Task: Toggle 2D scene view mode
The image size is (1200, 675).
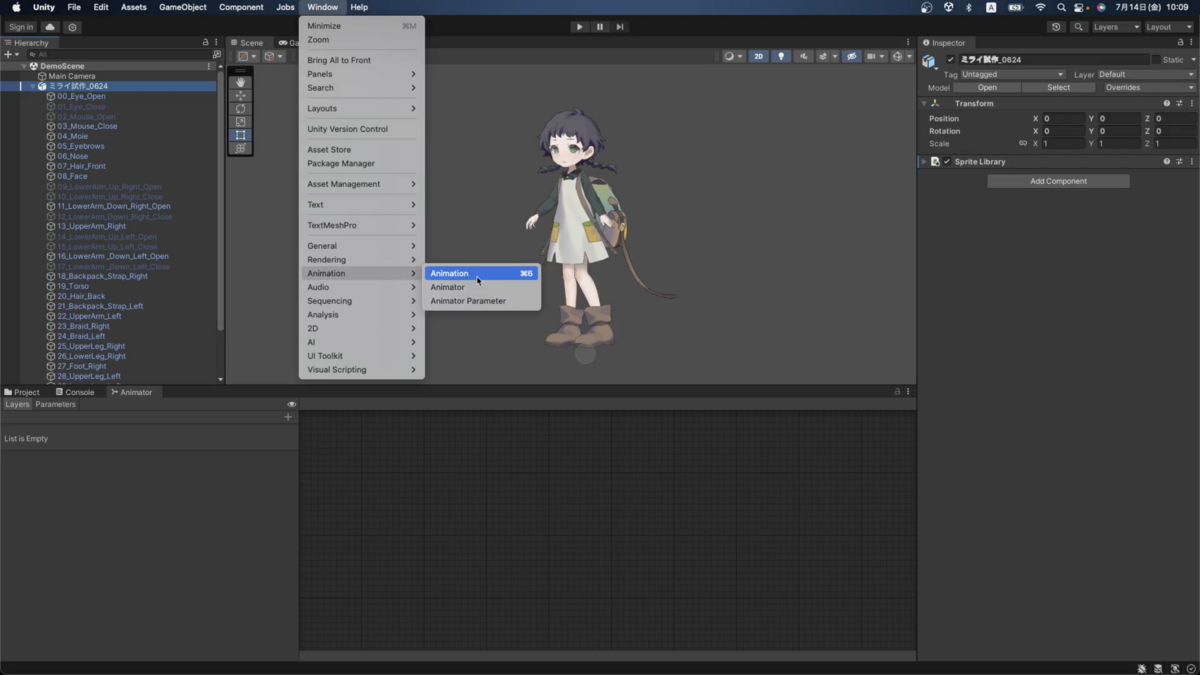Action: tap(759, 56)
